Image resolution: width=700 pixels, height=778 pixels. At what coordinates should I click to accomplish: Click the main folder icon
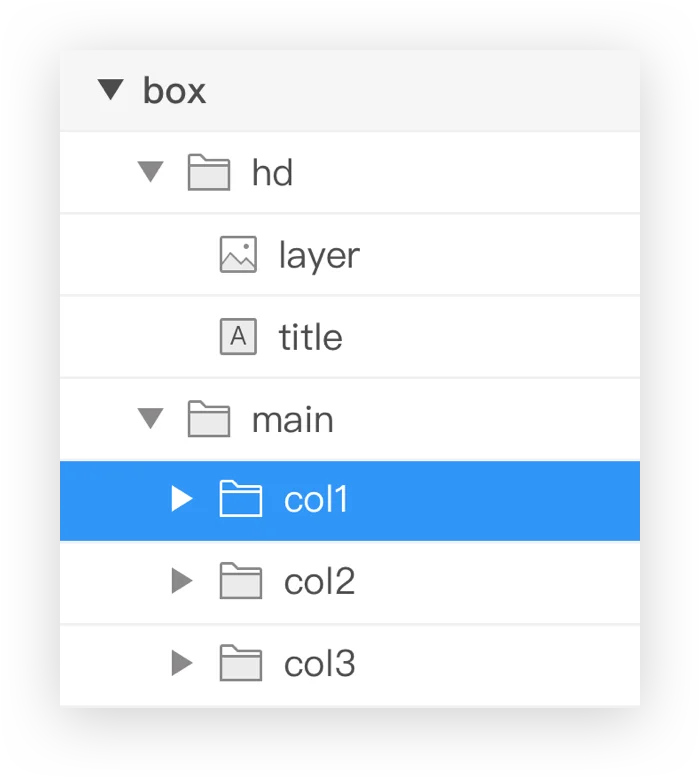coord(209,419)
